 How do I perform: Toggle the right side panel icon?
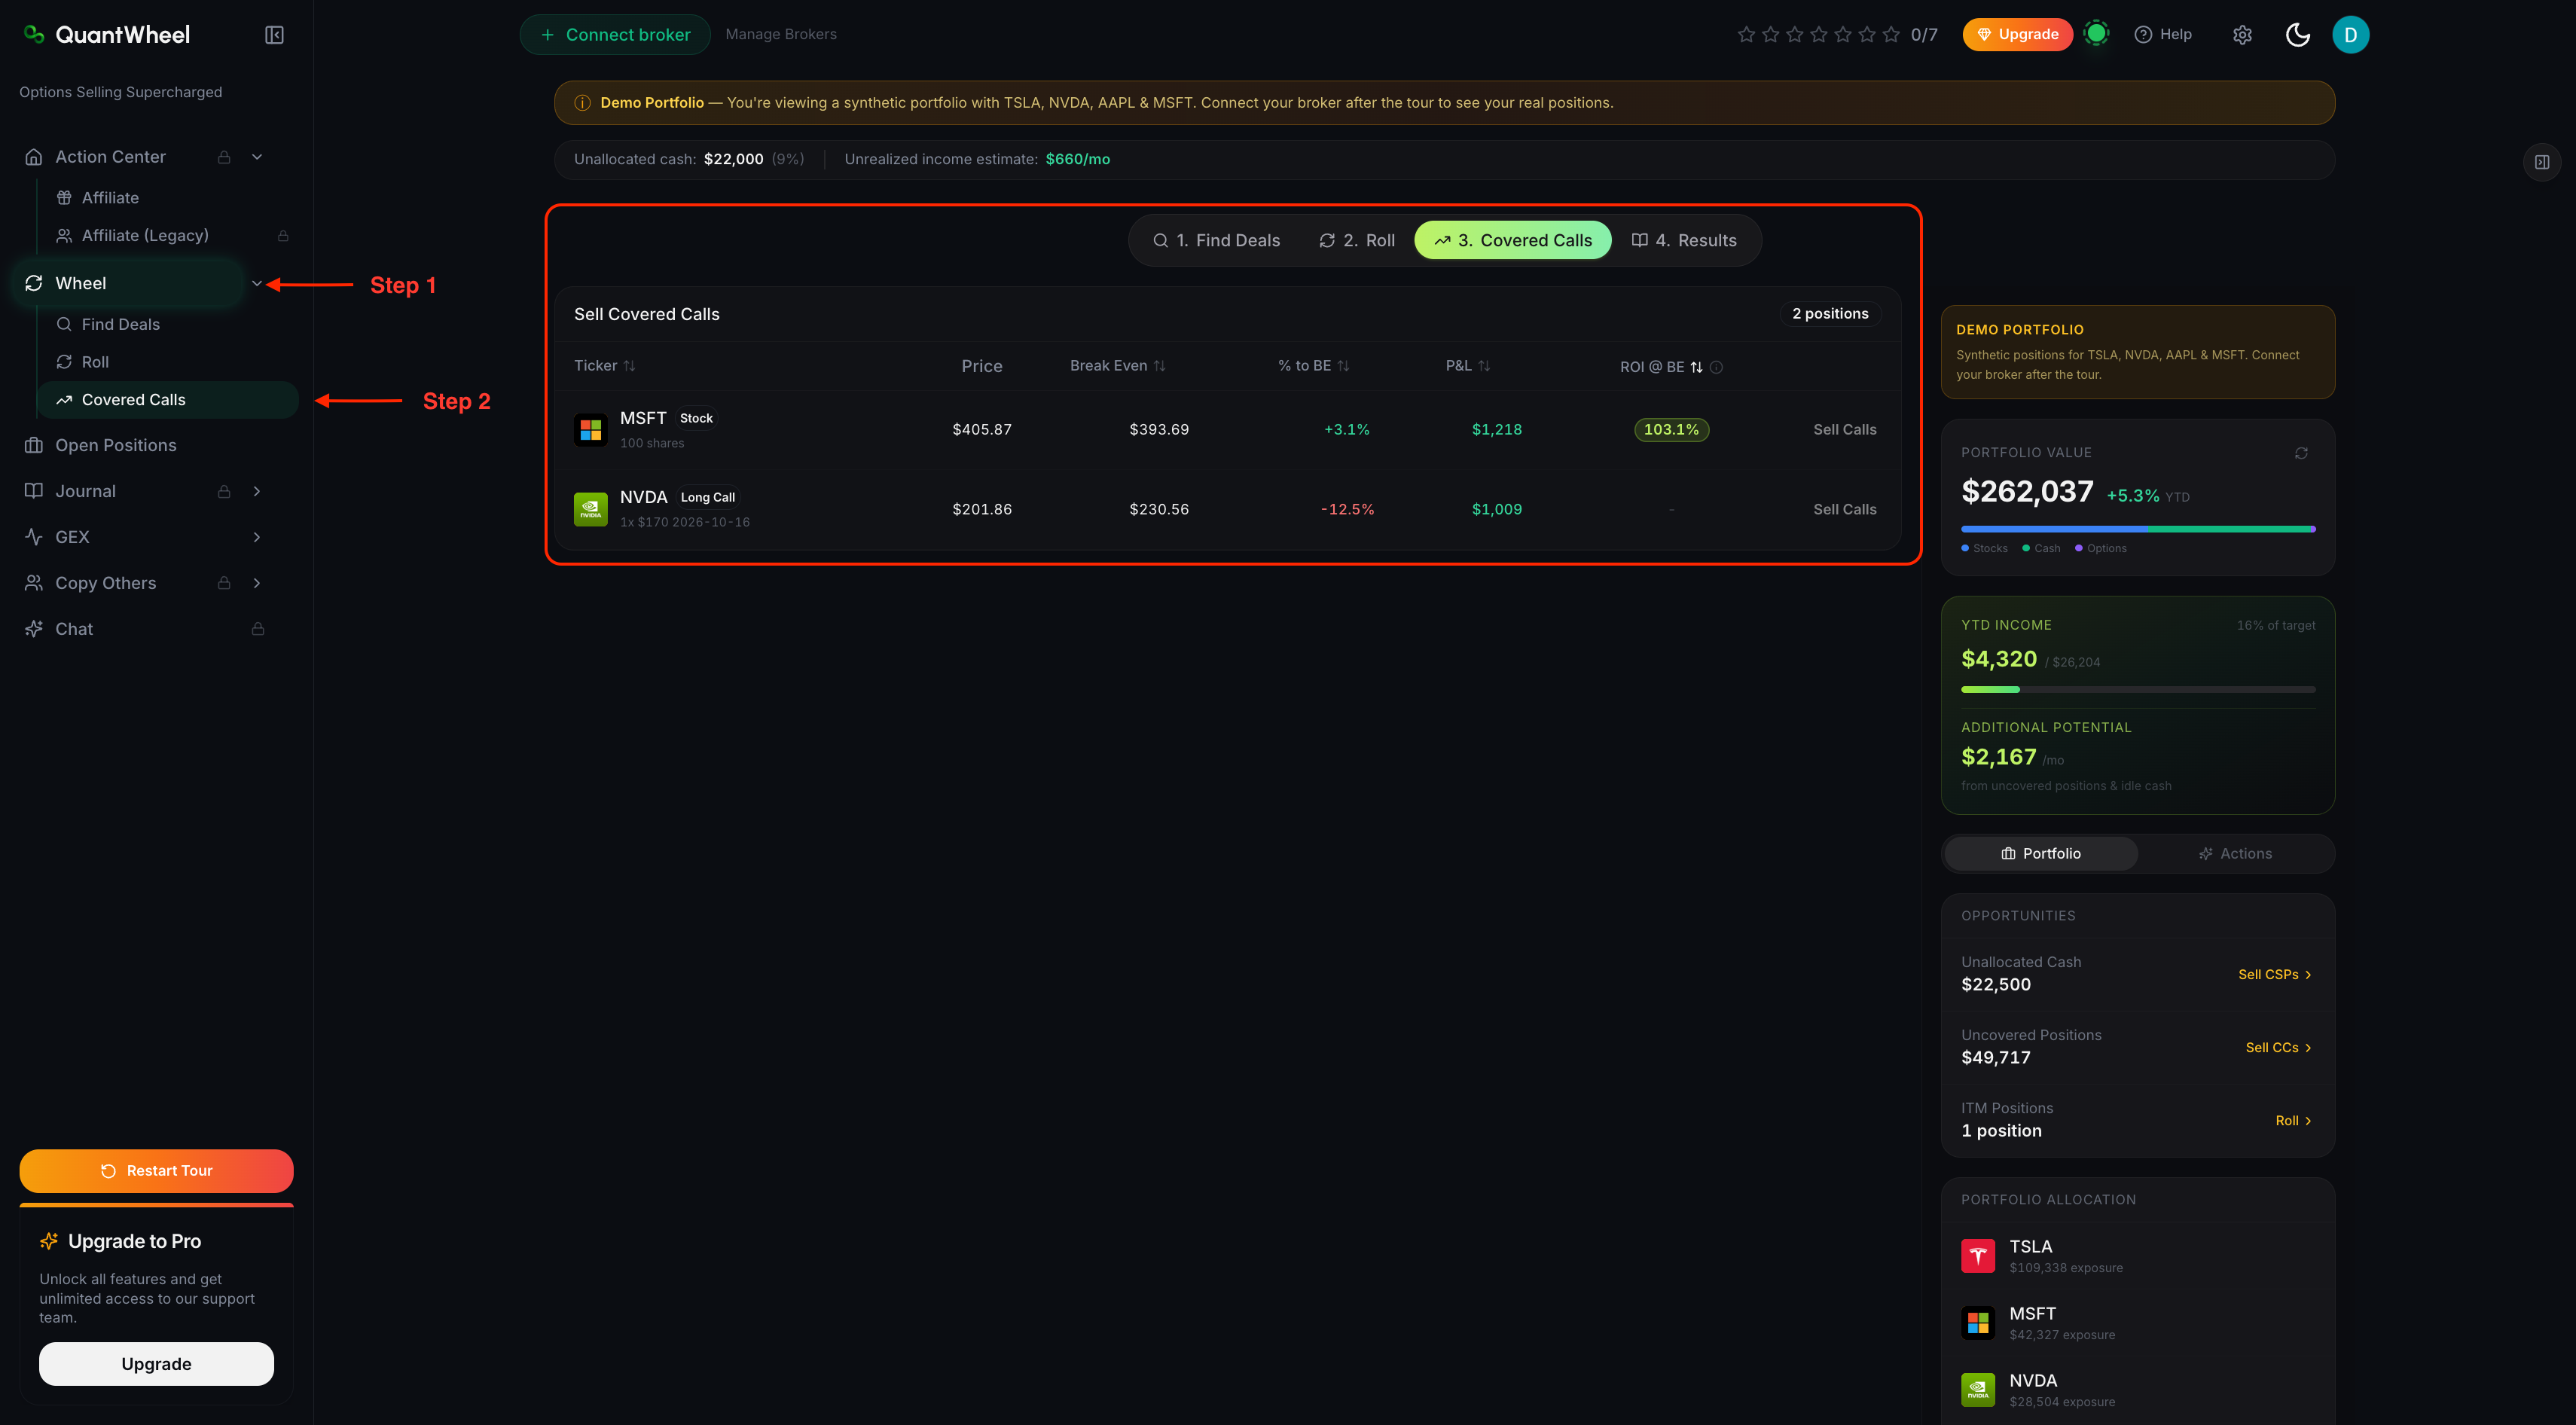pyautogui.click(x=2542, y=162)
